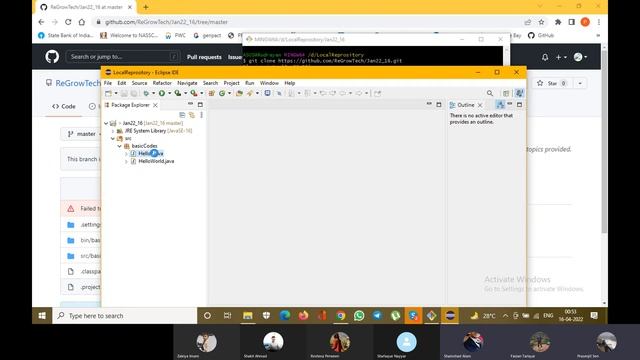Click the GitHub bookmark in Chrome bookmarks bar
The width and height of the screenshot is (640, 360).
pyautogui.click(x=541, y=36)
